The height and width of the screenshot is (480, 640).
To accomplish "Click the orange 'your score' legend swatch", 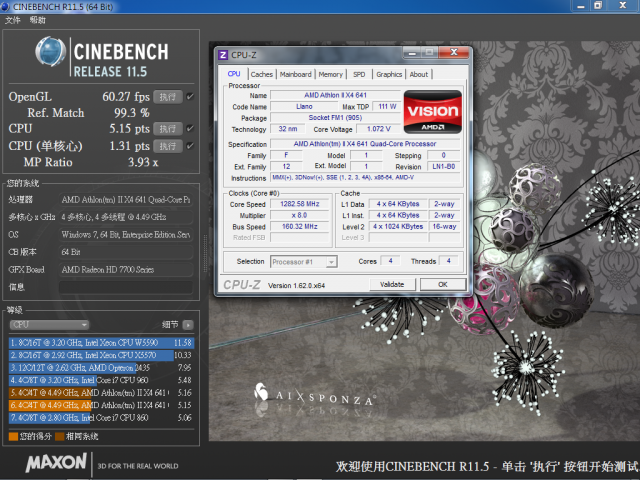I will click(13, 437).
